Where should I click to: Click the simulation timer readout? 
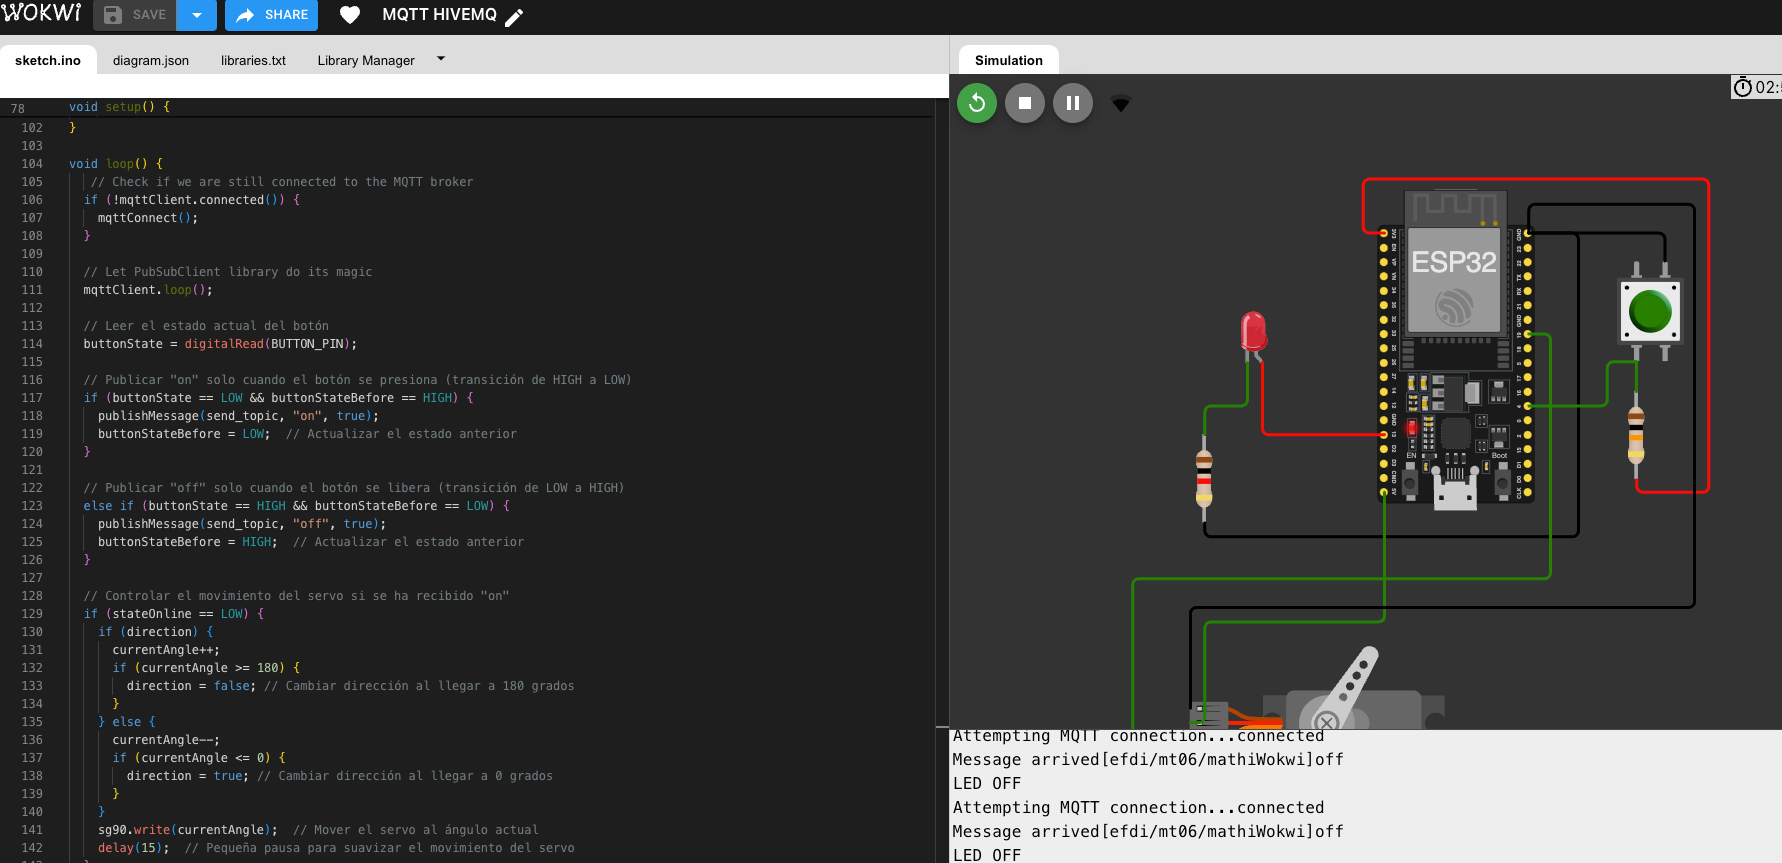pos(1757,87)
